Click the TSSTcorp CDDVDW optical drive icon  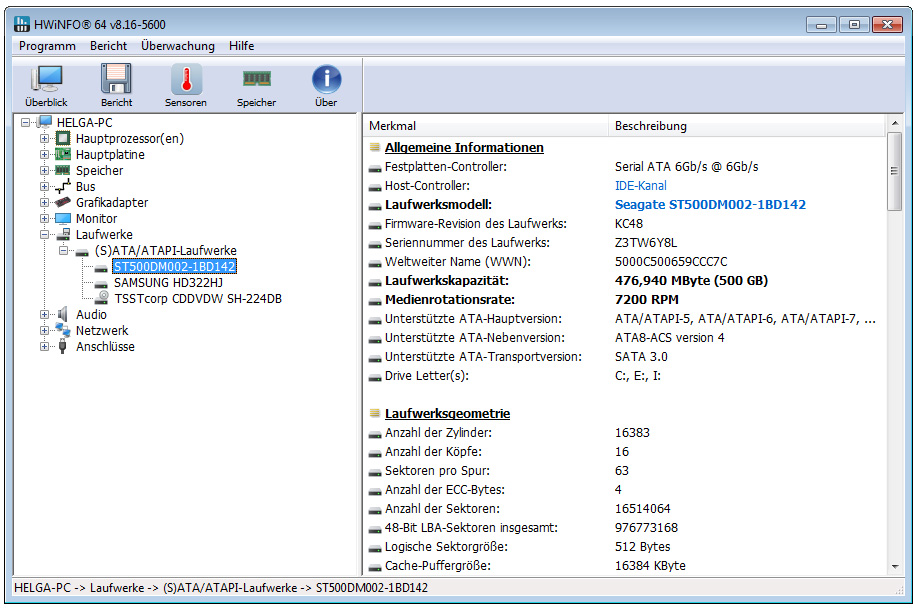point(103,299)
